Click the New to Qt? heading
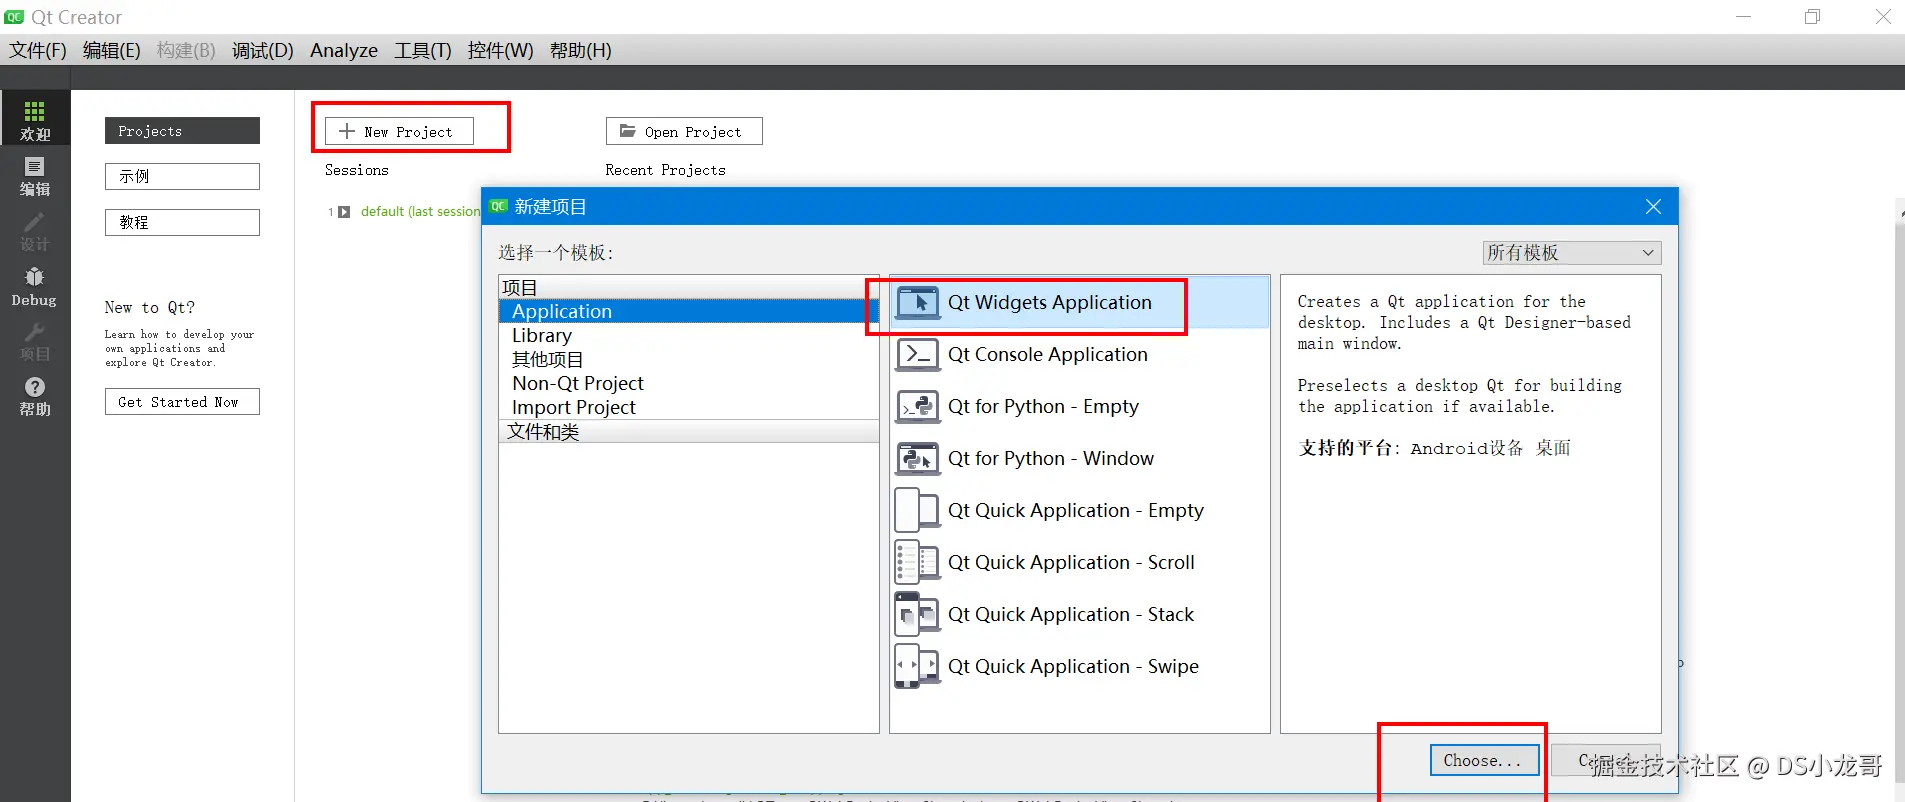This screenshot has width=1905, height=802. 150,307
